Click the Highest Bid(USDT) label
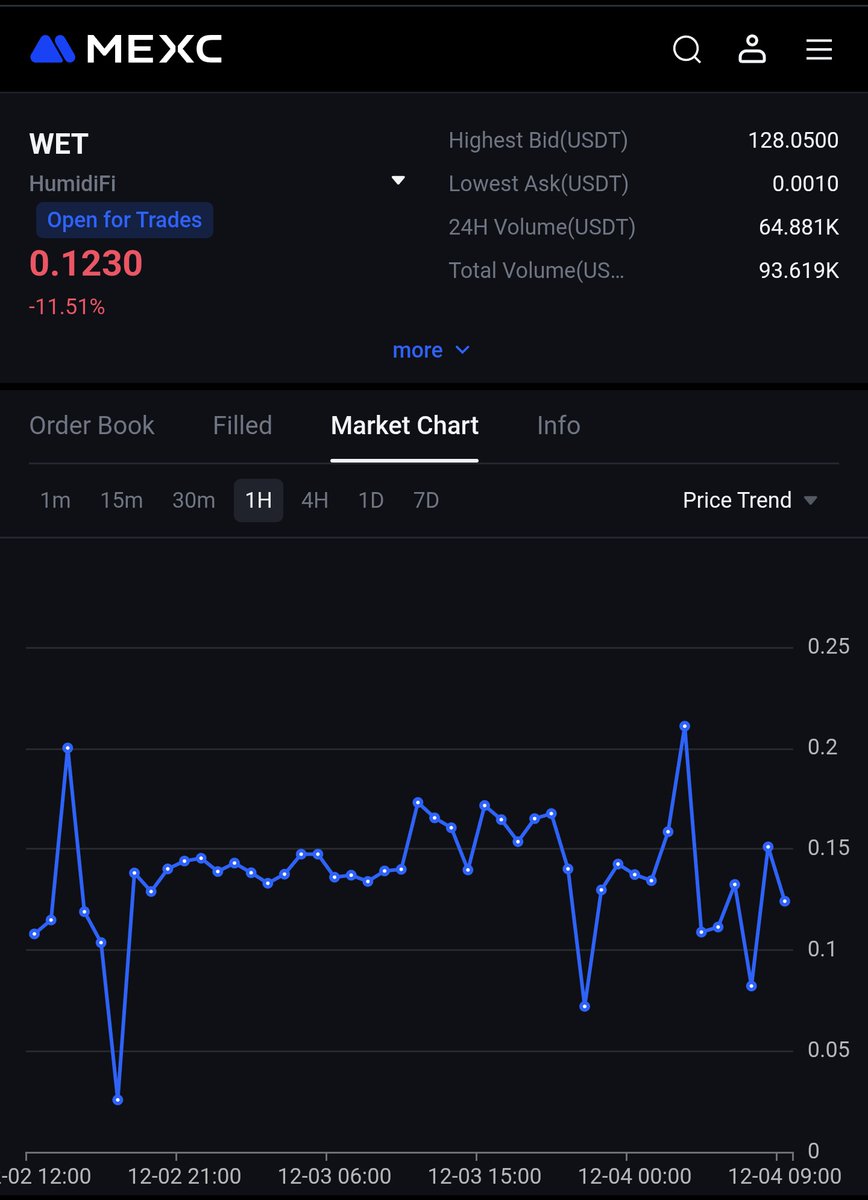This screenshot has height=1200, width=868. point(538,141)
